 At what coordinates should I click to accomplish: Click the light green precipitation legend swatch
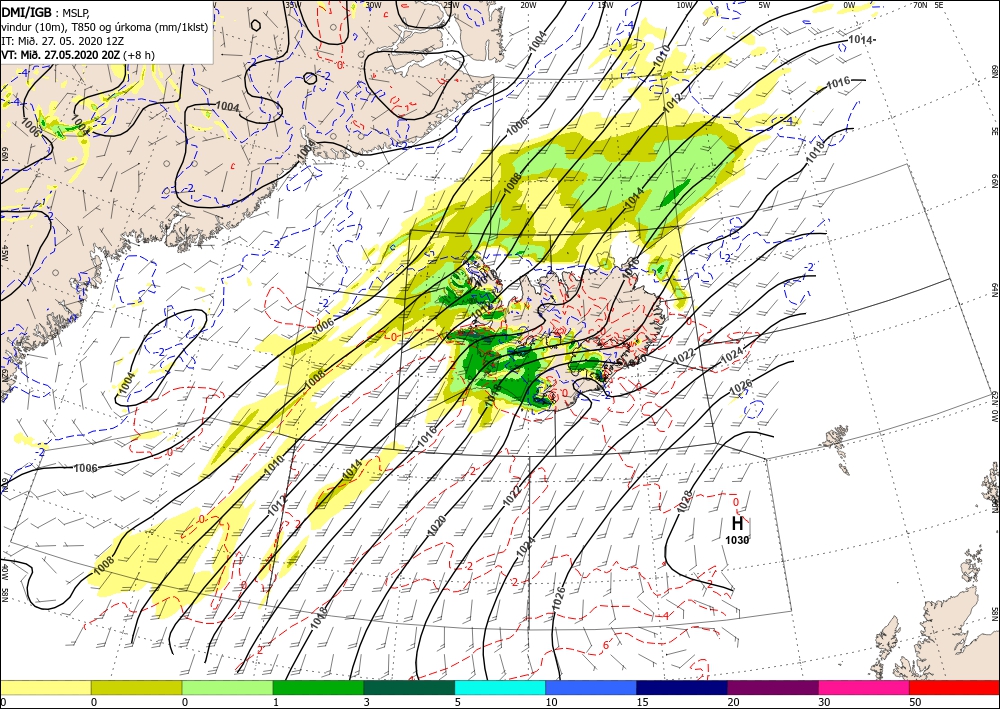227,687
